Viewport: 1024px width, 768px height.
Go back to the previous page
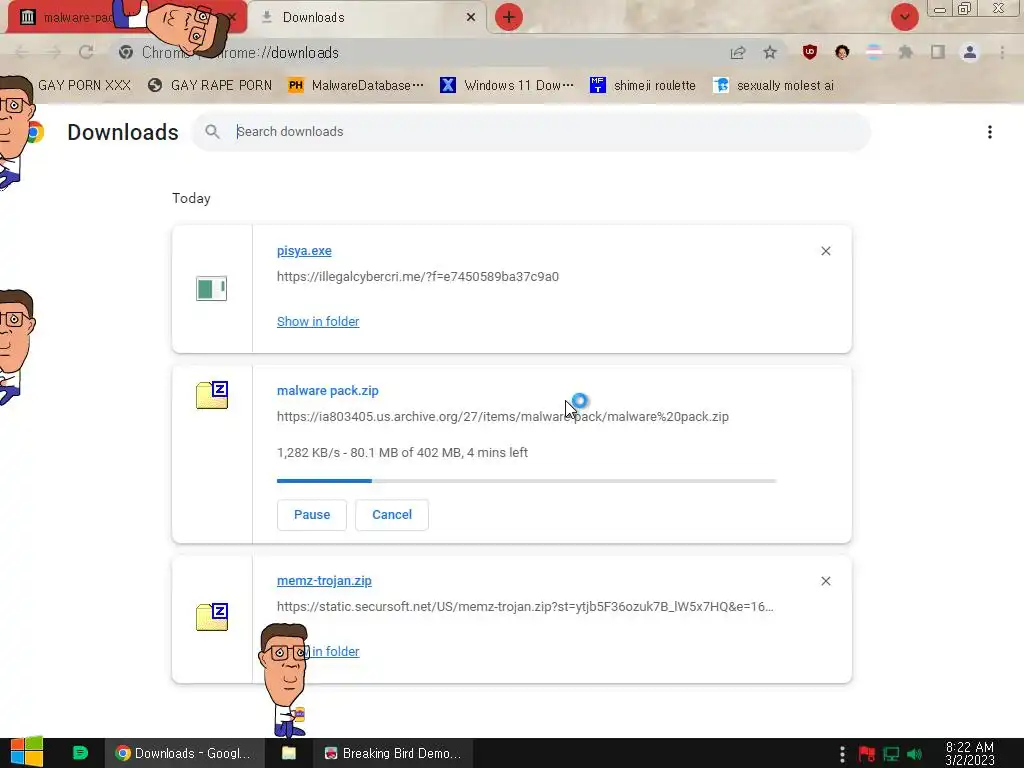pos(21,52)
